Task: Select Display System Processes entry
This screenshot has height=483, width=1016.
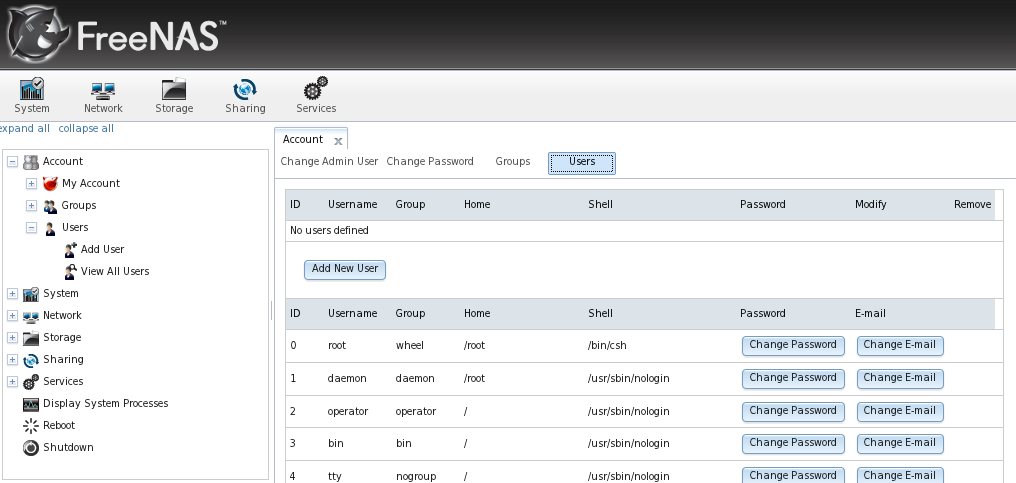Action: tap(106, 404)
